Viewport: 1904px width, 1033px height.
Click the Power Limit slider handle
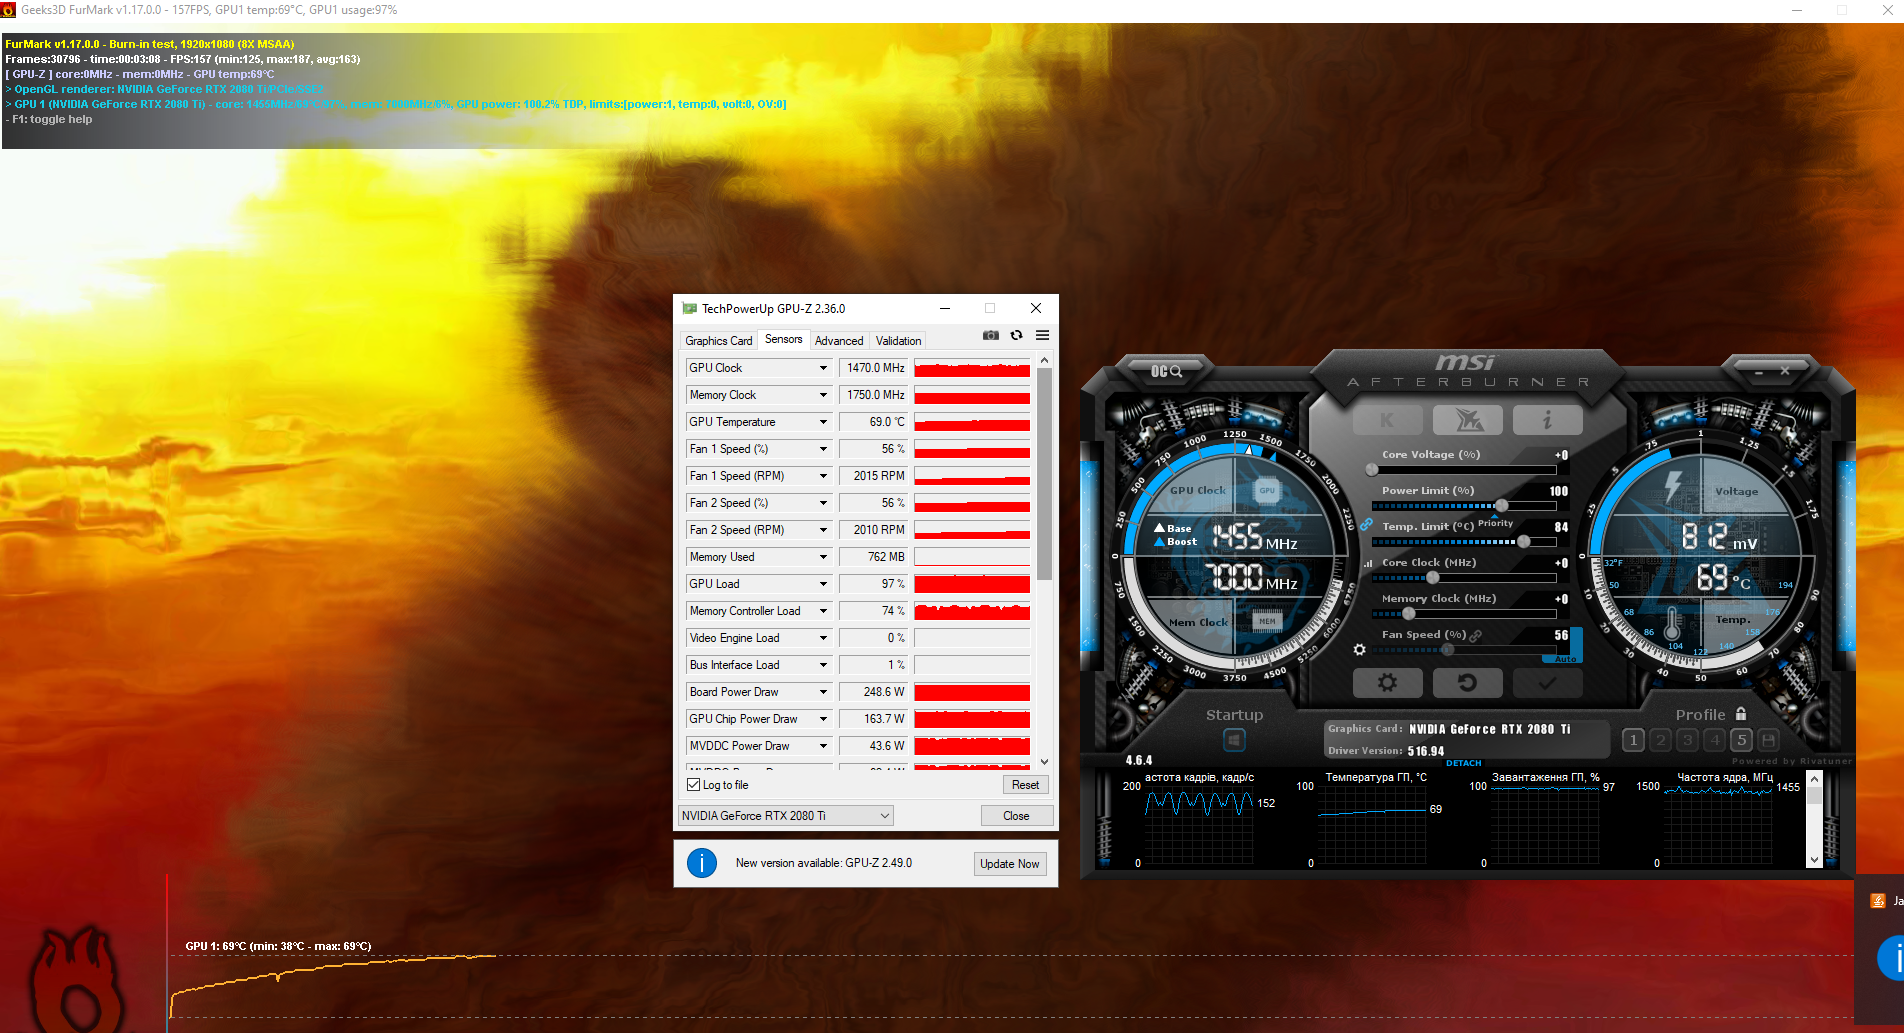pyautogui.click(x=1501, y=505)
